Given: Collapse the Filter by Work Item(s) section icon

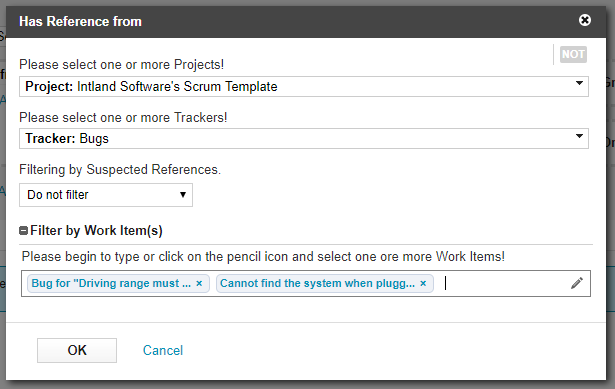Looking at the screenshot, I should pos(23,231).
